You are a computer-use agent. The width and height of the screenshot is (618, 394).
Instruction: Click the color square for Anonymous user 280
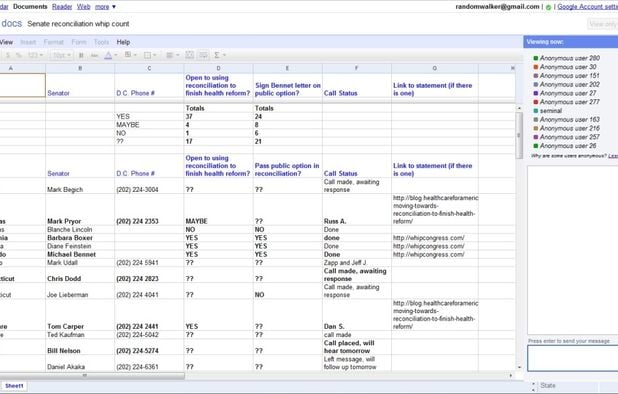(536, 58)
